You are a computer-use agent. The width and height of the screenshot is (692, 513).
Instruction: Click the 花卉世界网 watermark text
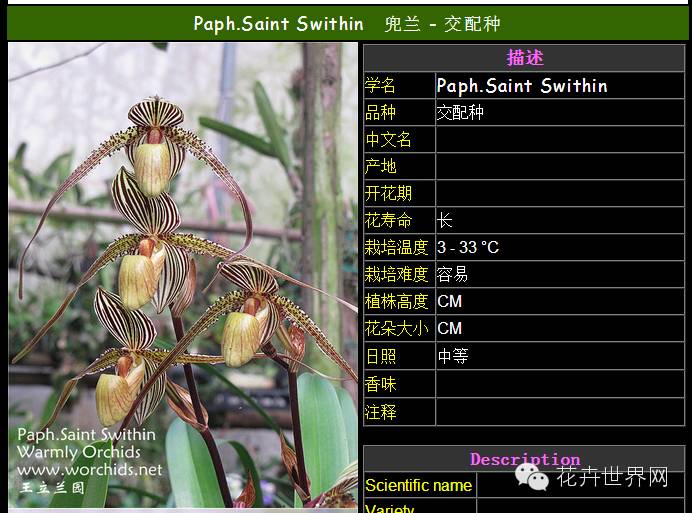pos(611,478)
